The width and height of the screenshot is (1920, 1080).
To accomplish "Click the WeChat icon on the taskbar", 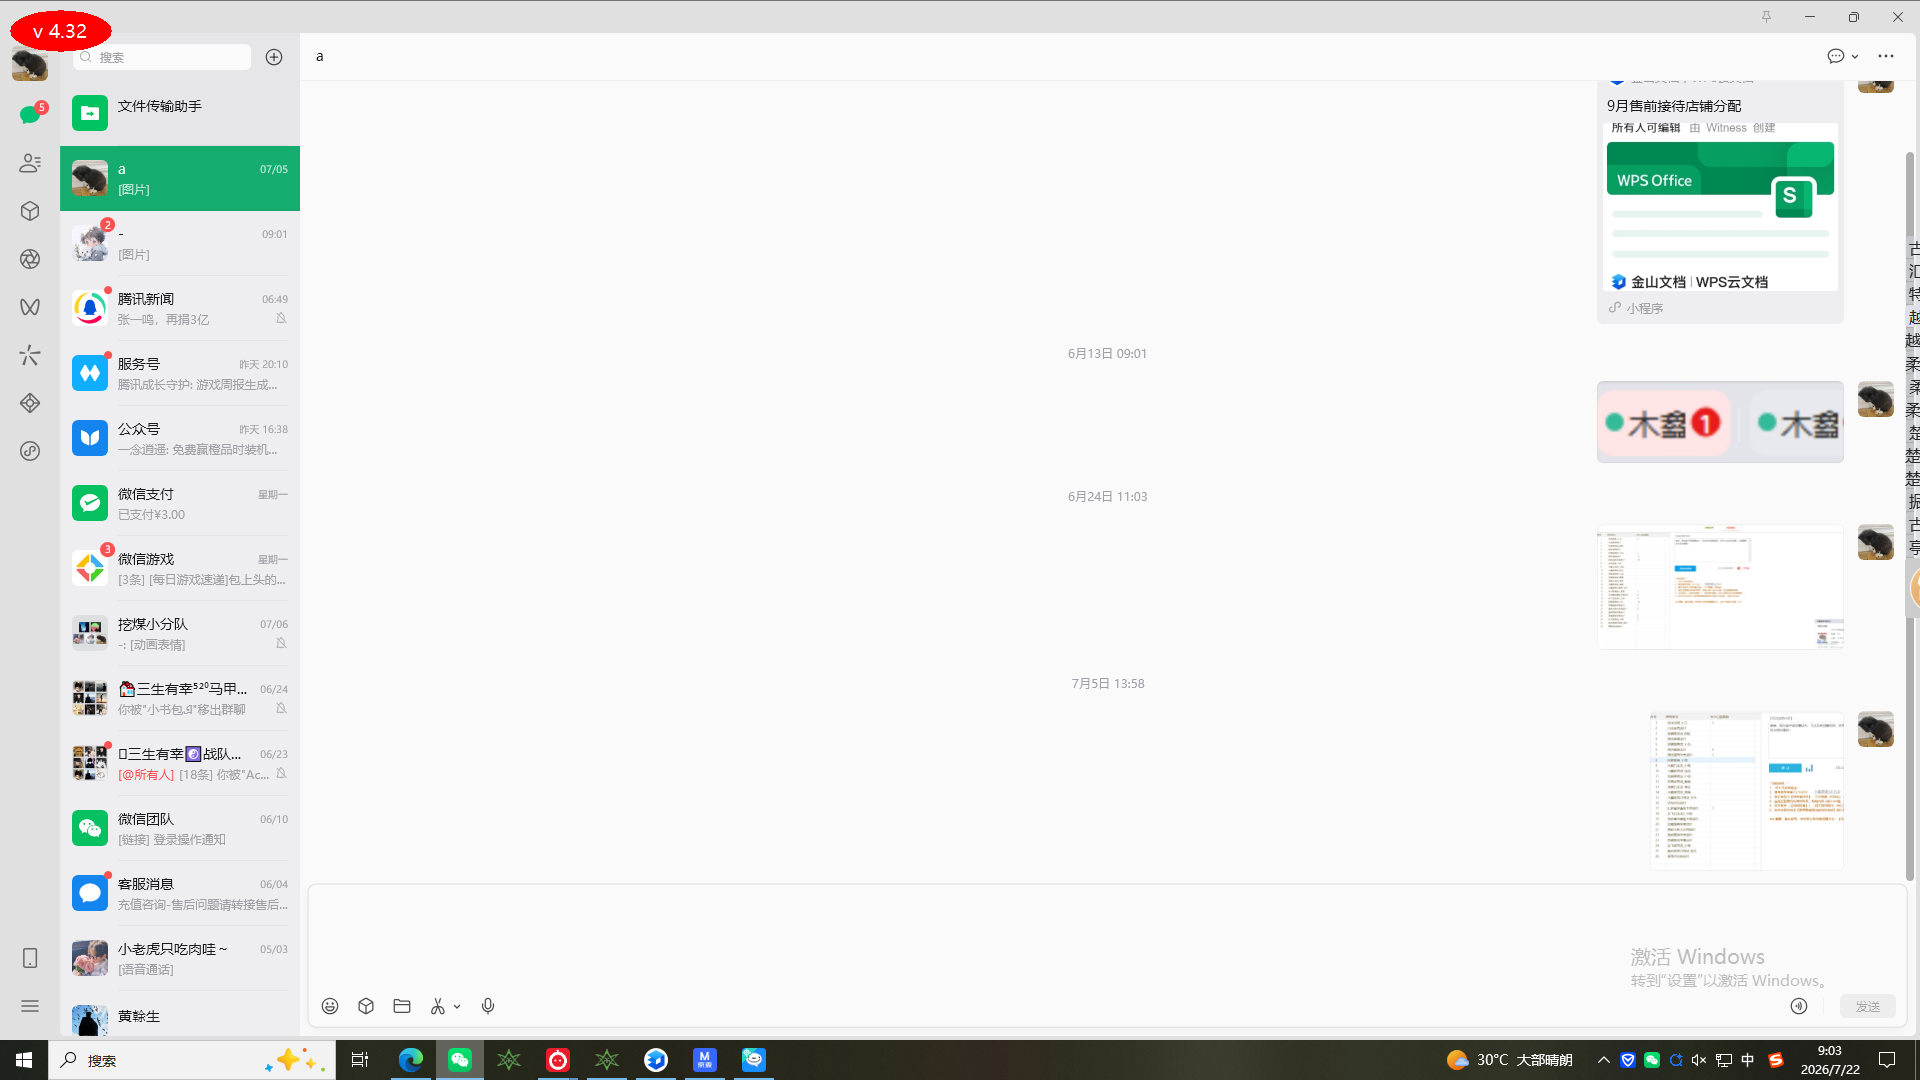I will [x=460, y=1060].
